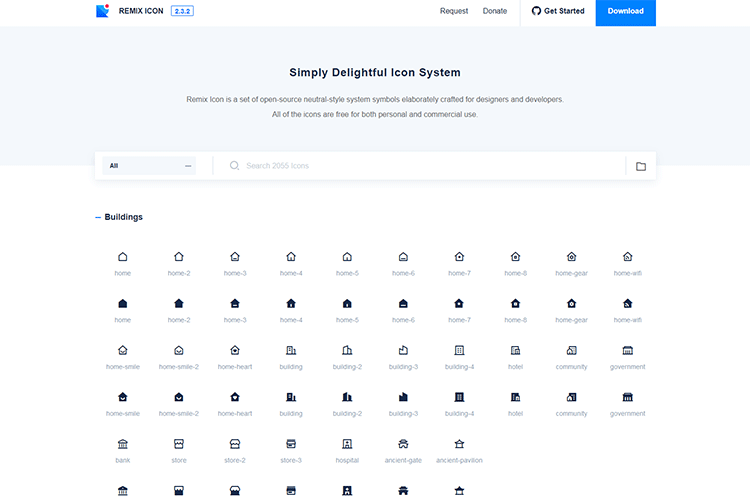The height and width of the screenshot is (500, 750).
Task: Click the outlined home-gear icon
Action: (571, 257)
